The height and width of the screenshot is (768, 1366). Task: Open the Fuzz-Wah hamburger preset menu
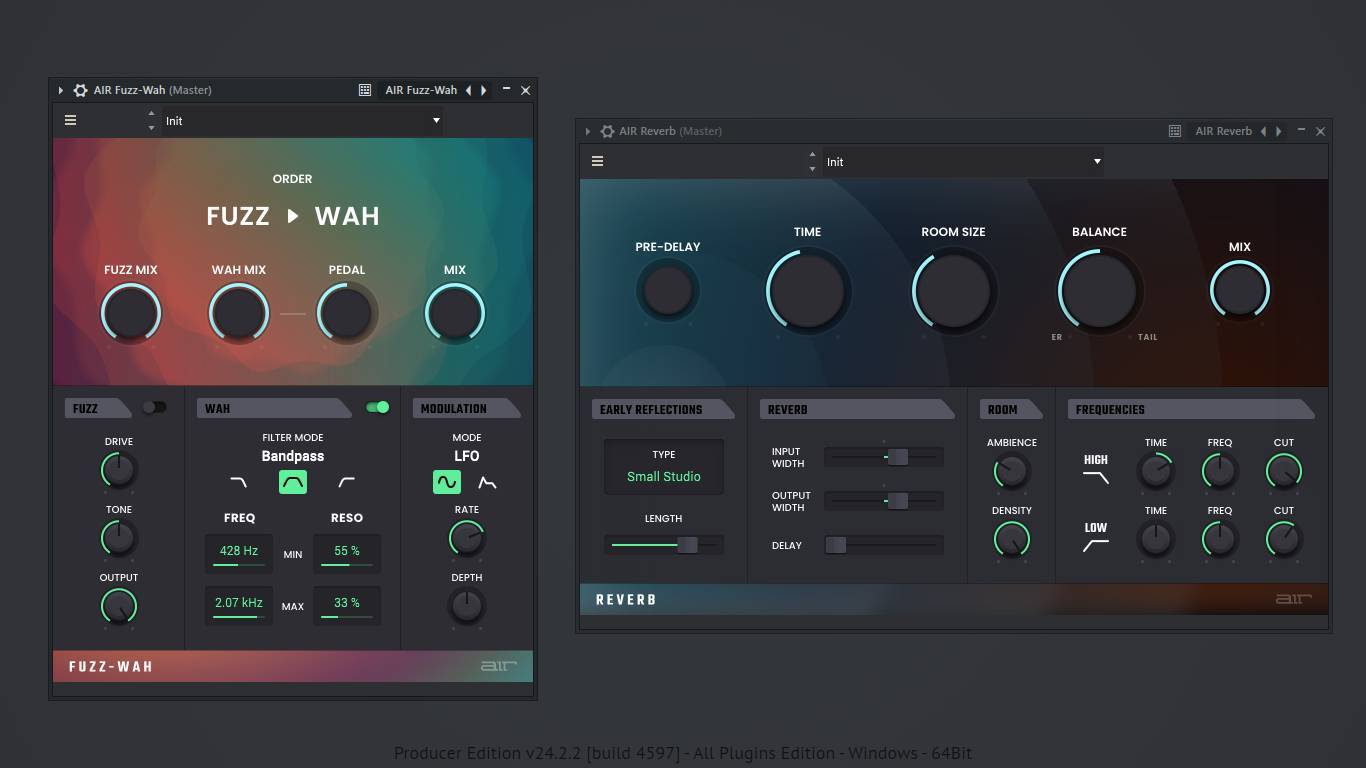(x=70, y=120)
